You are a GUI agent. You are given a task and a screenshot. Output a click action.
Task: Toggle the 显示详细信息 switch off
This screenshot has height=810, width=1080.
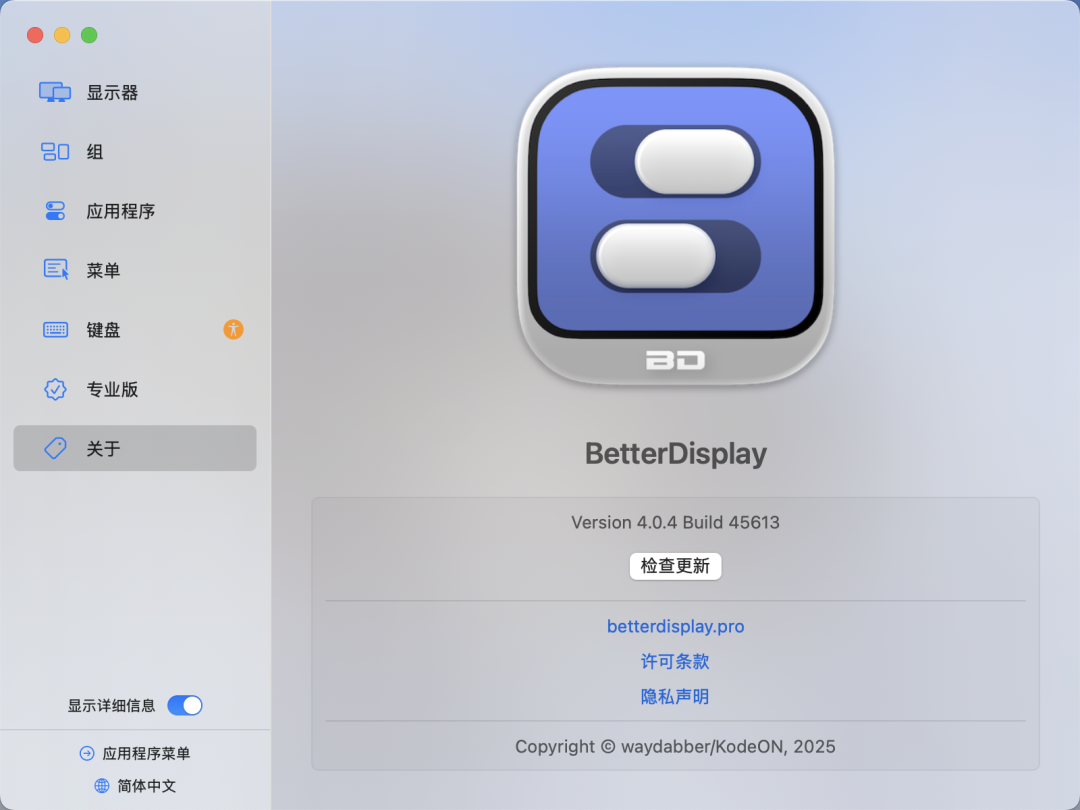pyautogui.click(x=185, y=705)
